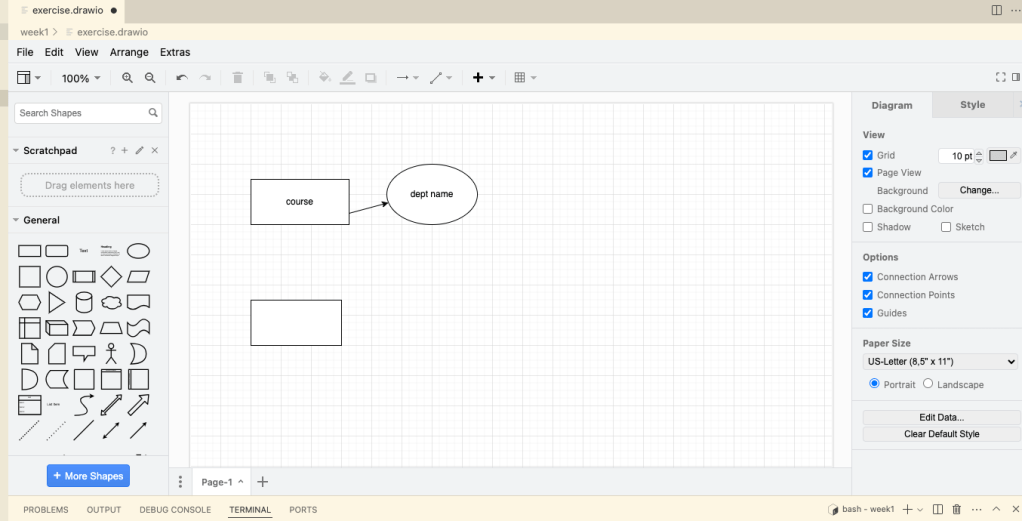This screenshot has height=521, width=1022.
Task: Pick the actor stick figure shape
Action: point(111,353)
